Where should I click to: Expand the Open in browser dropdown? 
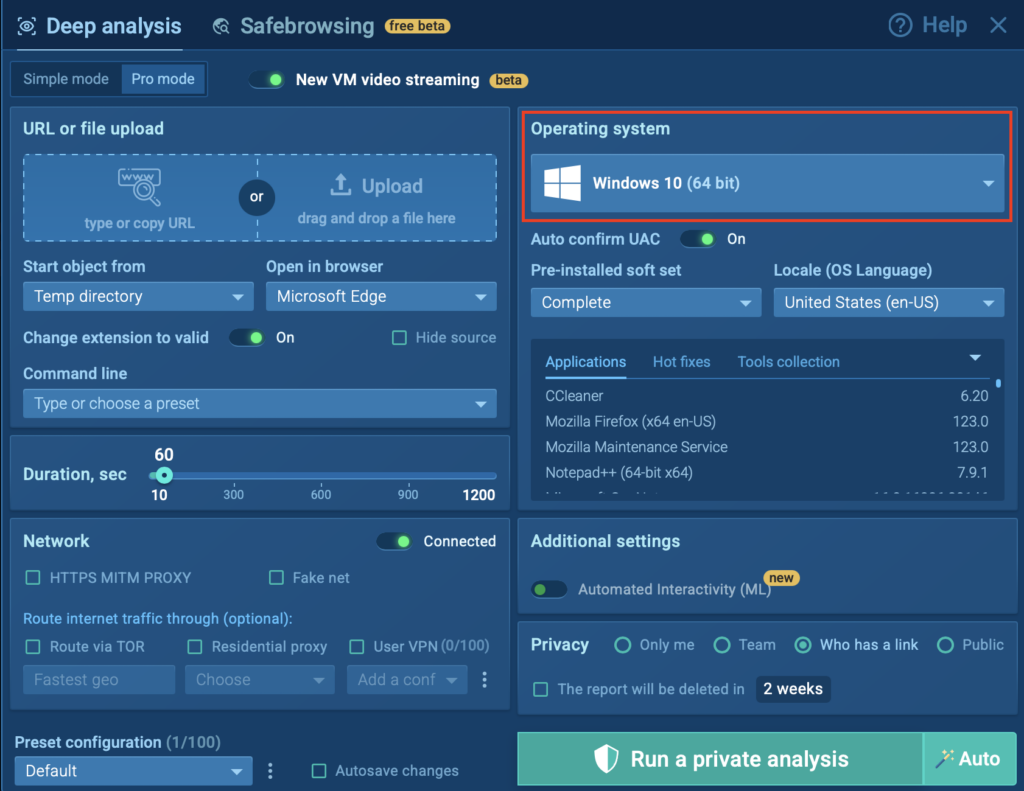(381, 296)
